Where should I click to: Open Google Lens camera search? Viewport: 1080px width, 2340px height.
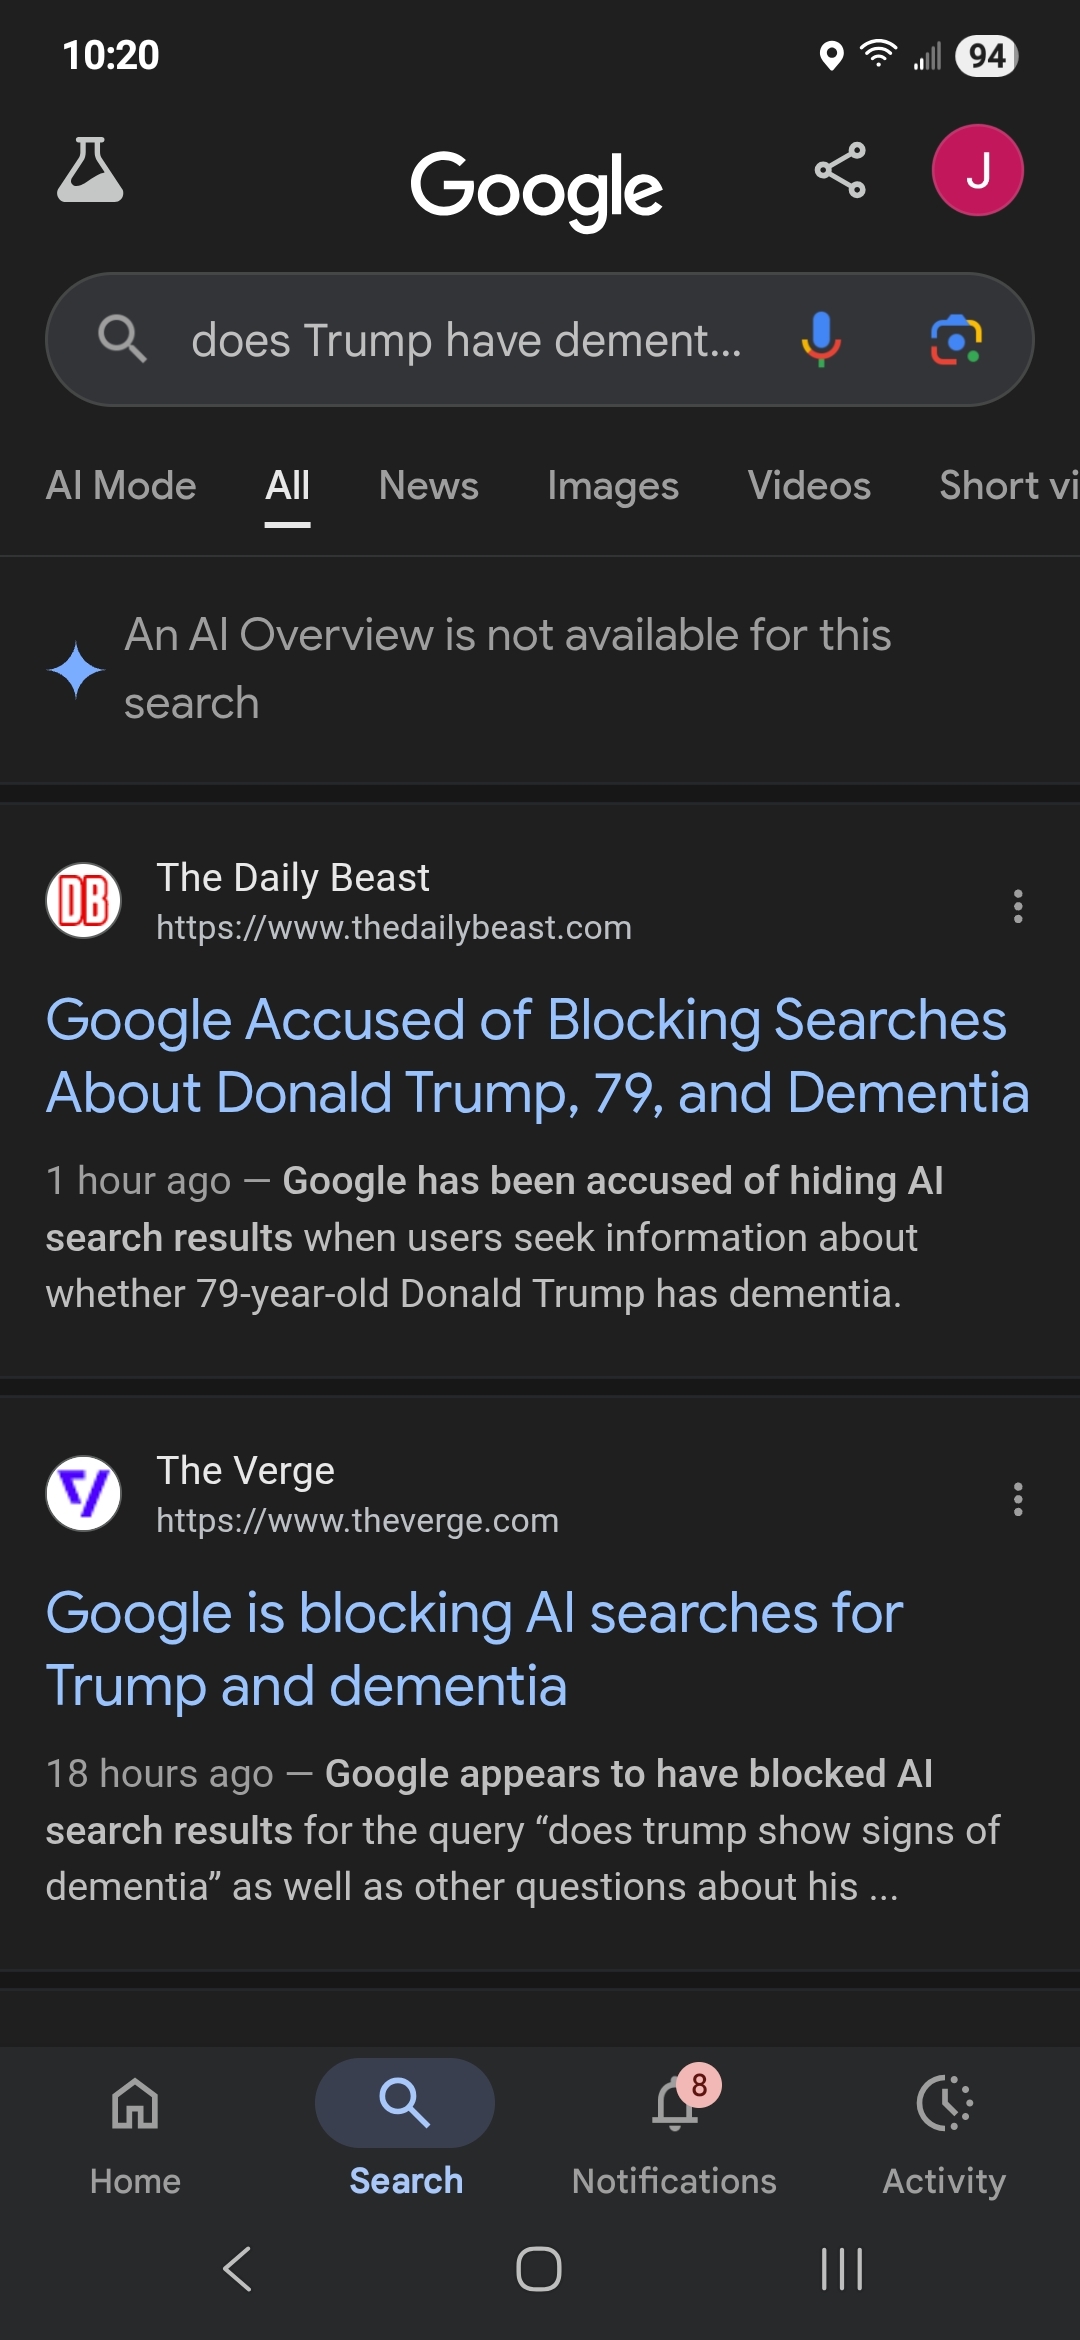[956, 340]
